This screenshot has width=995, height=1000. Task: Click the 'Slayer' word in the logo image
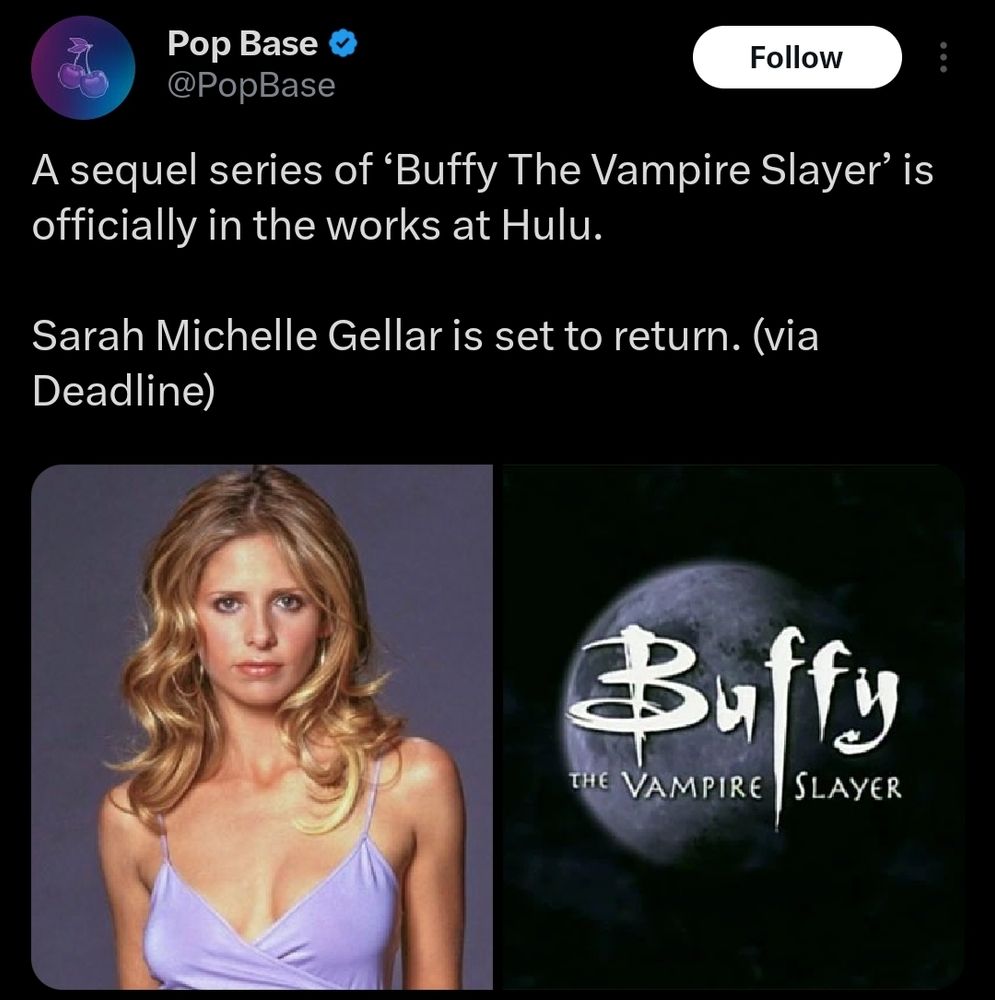coord(848,787)
